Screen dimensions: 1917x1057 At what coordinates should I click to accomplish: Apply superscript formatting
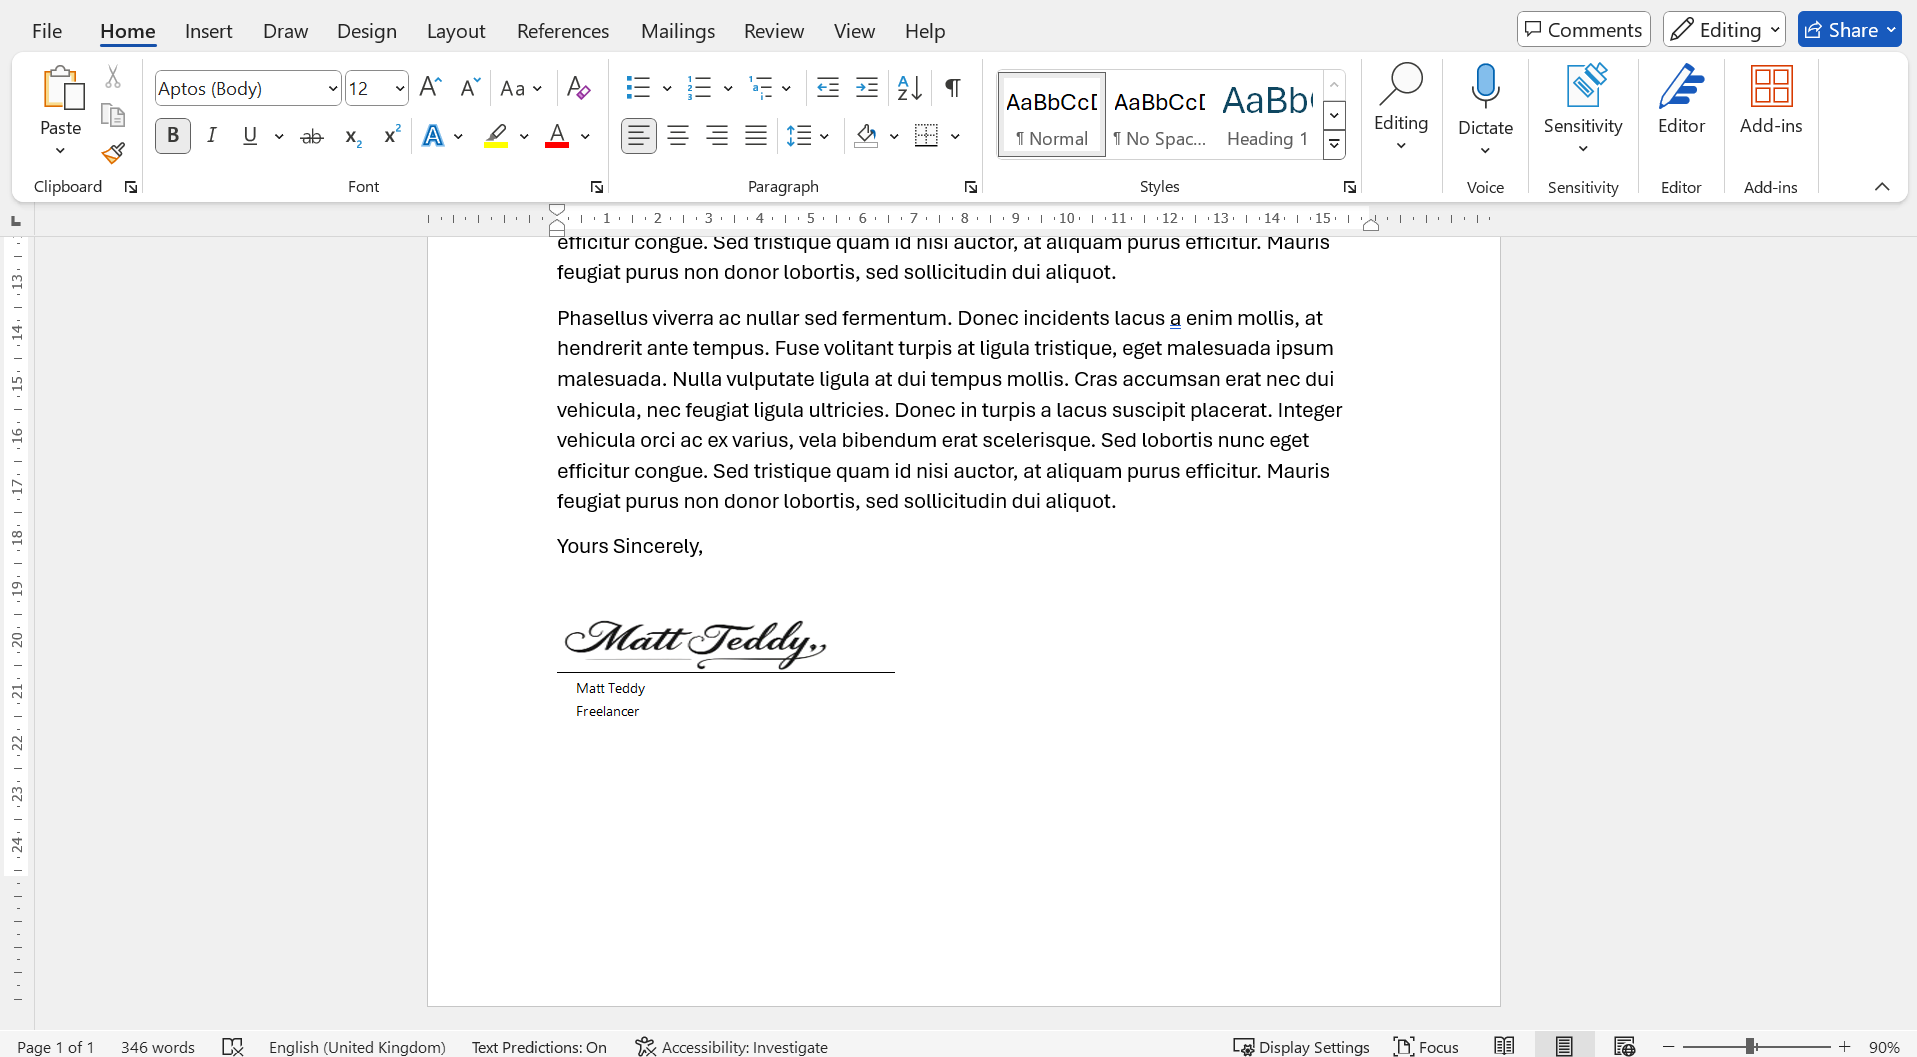[x=390, y=135]
